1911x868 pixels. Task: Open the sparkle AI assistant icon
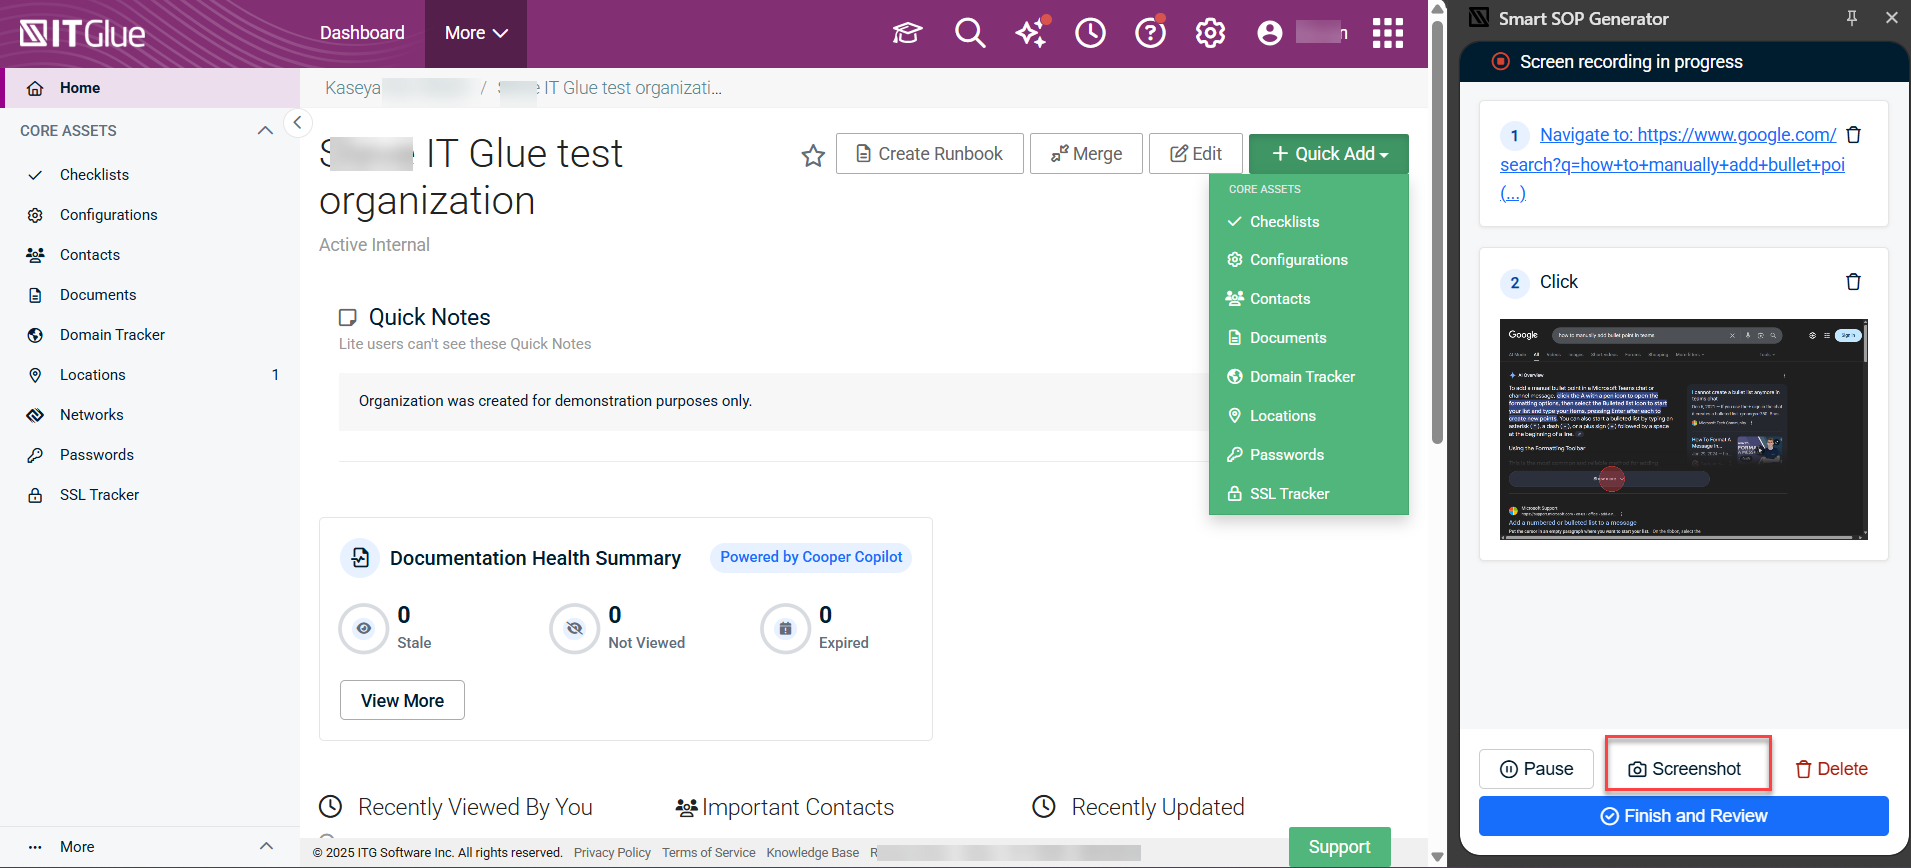(x=1032, y=32)
